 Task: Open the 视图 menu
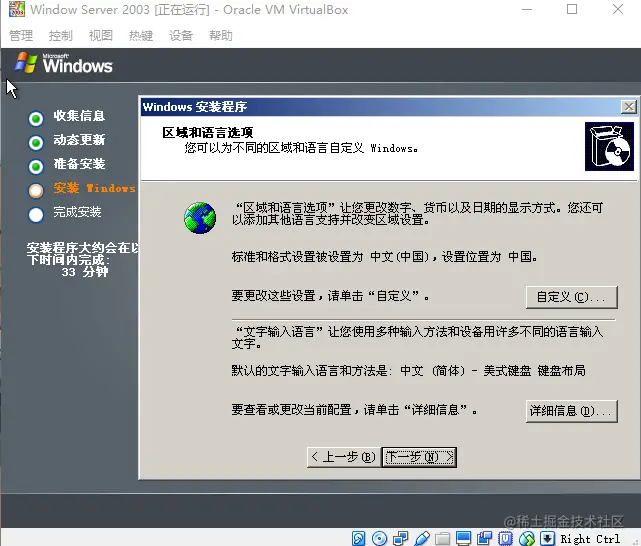coord(101,36)
